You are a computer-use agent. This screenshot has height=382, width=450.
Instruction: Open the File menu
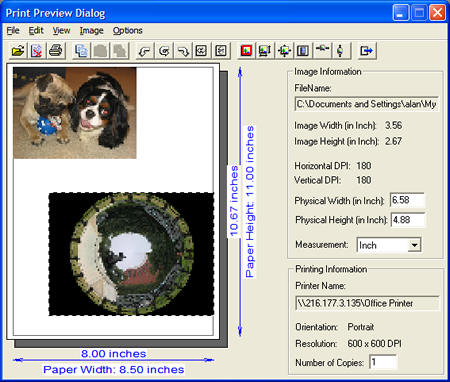click(x=13, y=31)
